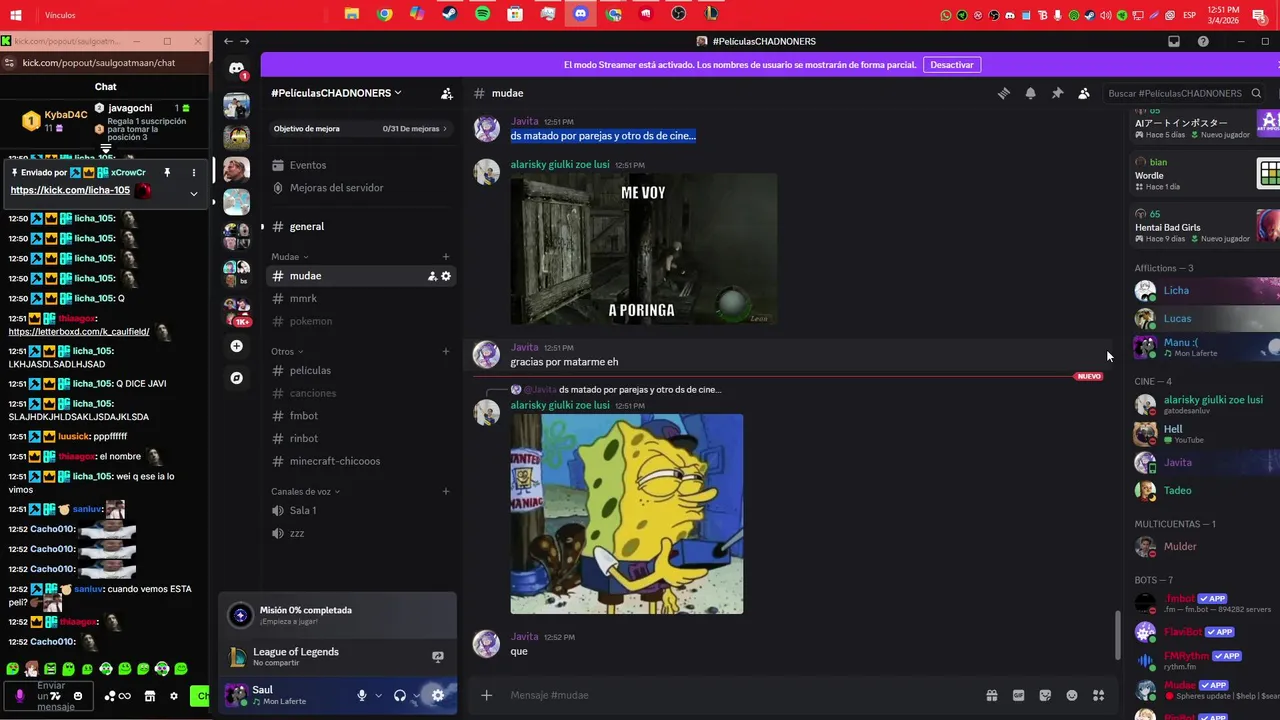Open headphone output options arrow
This screenshot has height=720, width=1280.
(x=416, y=695)
